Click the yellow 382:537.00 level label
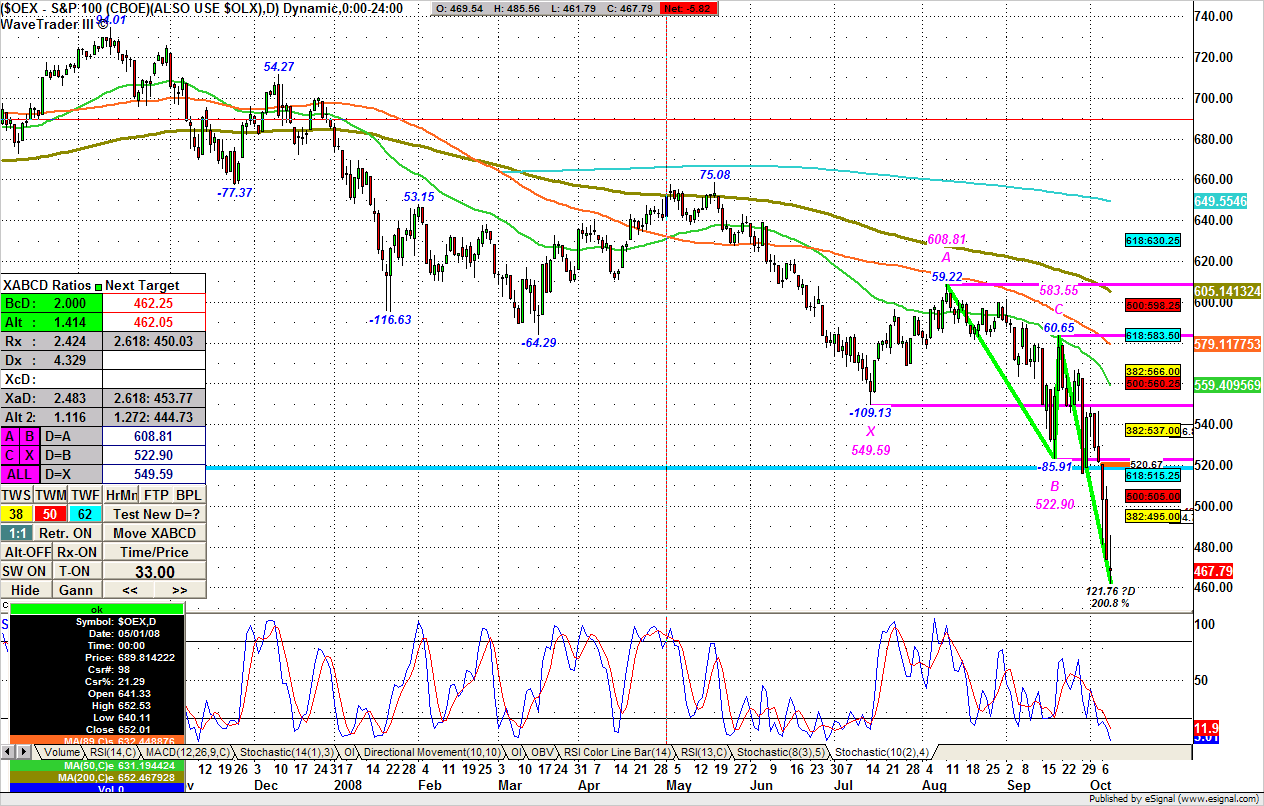1264x806 pixels. coord(1153,430)
